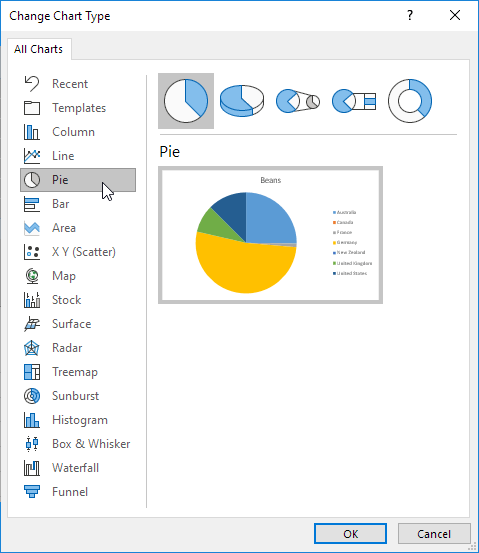
Task: Open the Funnel chart category
Action: (78, 492)
